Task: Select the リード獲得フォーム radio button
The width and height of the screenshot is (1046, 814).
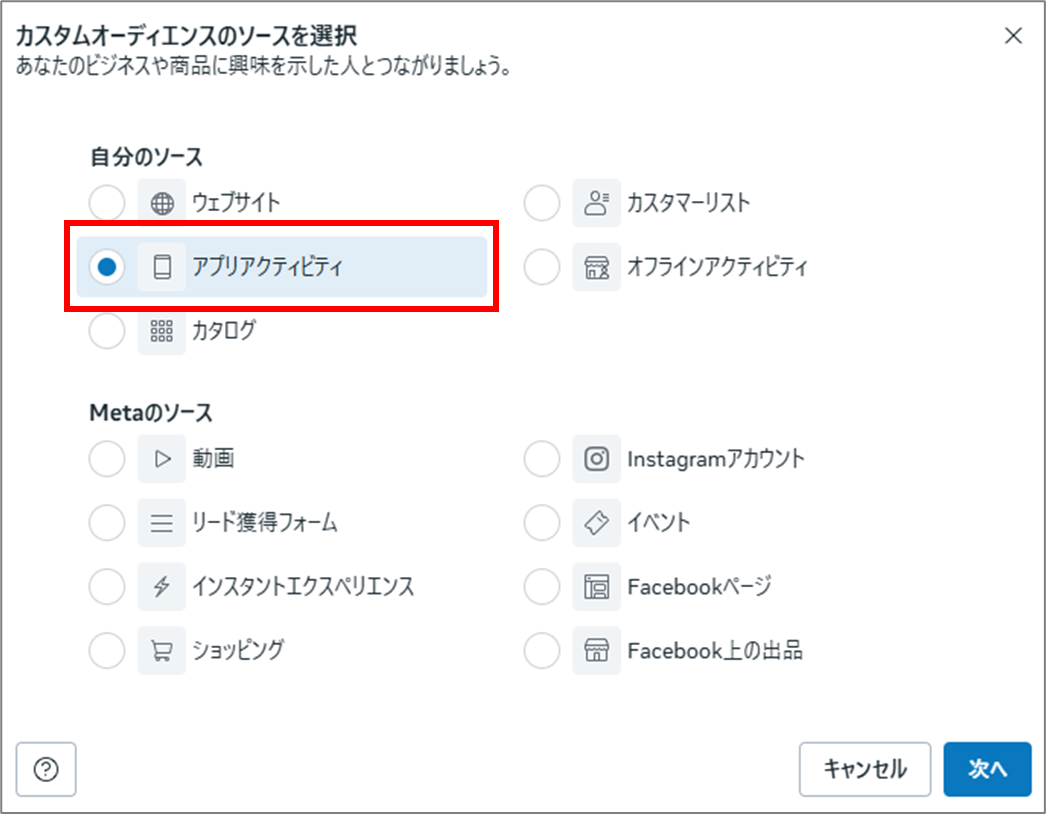Action: coord(107,523)
